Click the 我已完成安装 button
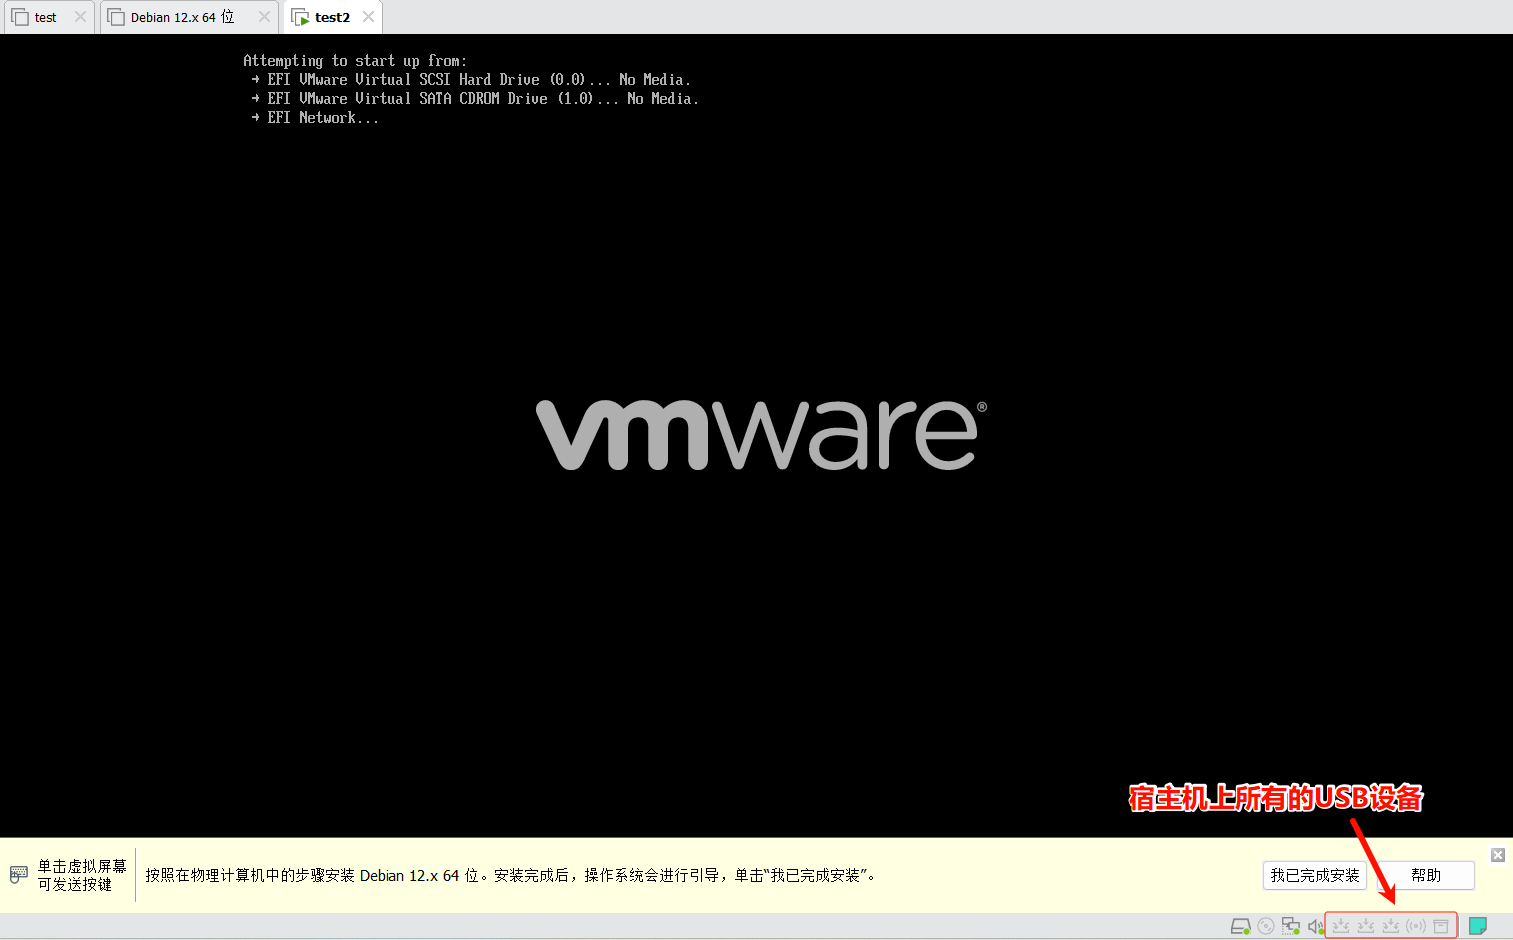The width and height of the screenshot is (1513, 940). [1315, 875]
